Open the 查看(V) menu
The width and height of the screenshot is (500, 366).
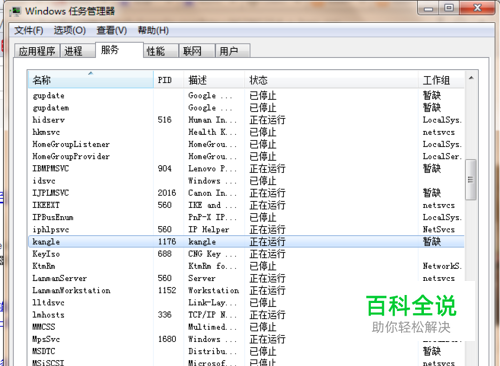coord(112,31)
